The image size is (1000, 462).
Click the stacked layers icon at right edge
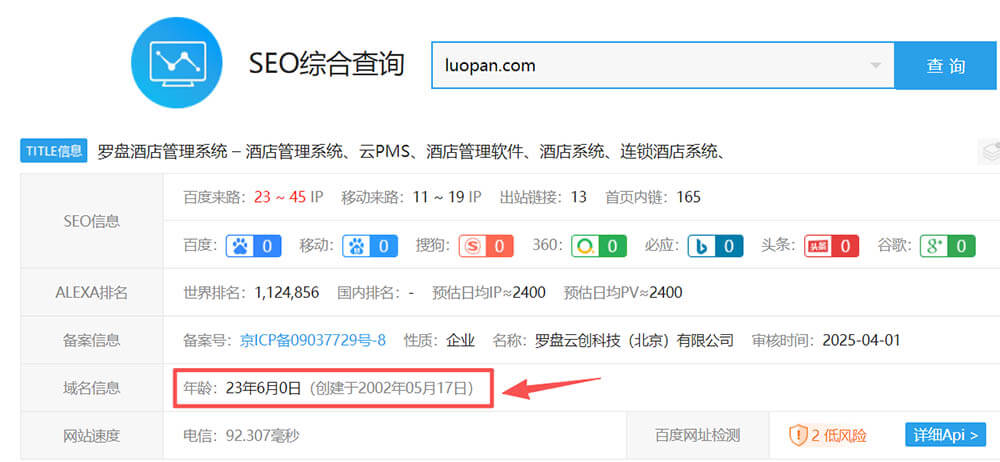[989, 152]
